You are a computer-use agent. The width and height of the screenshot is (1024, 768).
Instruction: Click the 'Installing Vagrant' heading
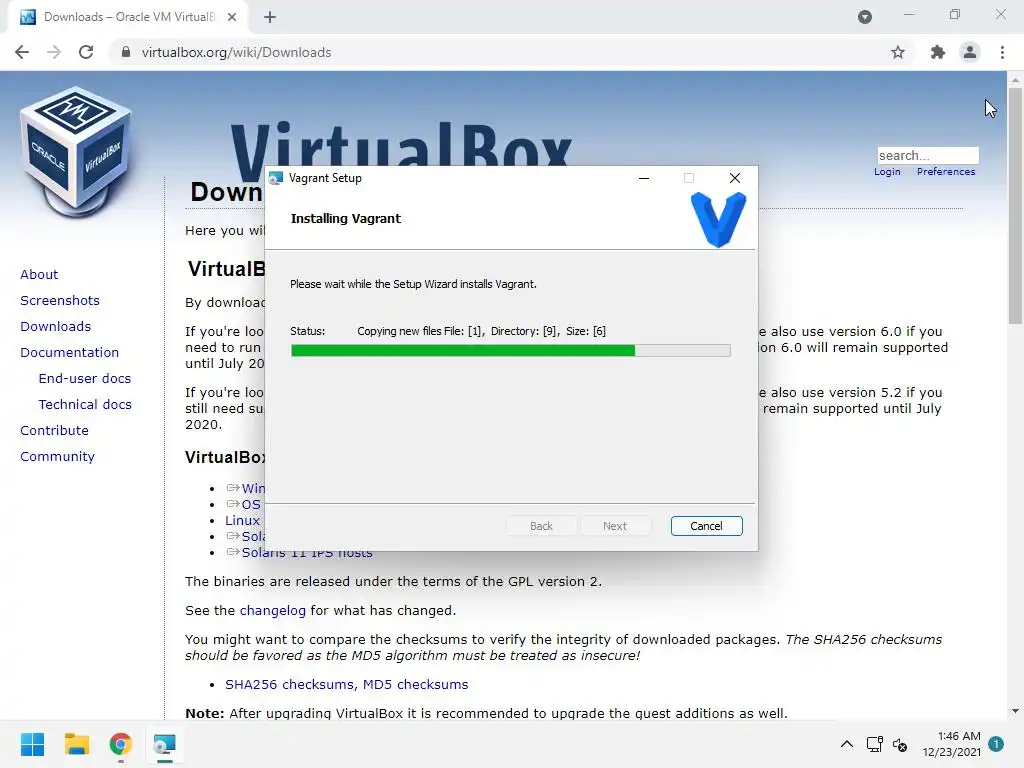point(345,219)
